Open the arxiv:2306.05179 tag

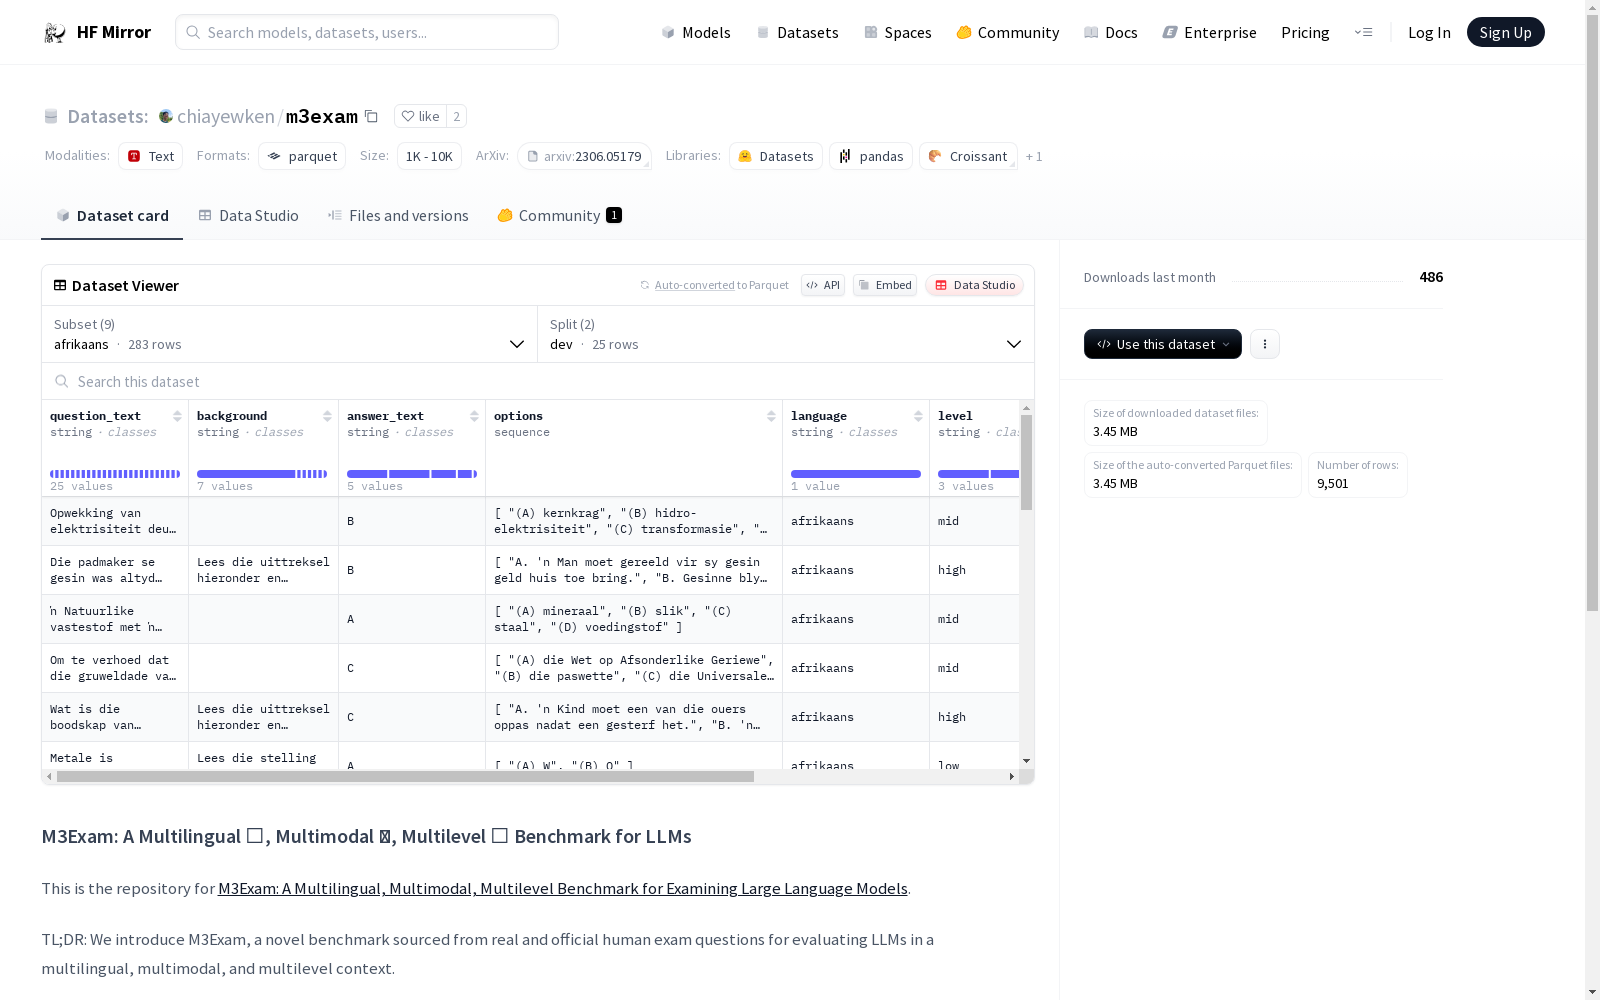point(584,156)
